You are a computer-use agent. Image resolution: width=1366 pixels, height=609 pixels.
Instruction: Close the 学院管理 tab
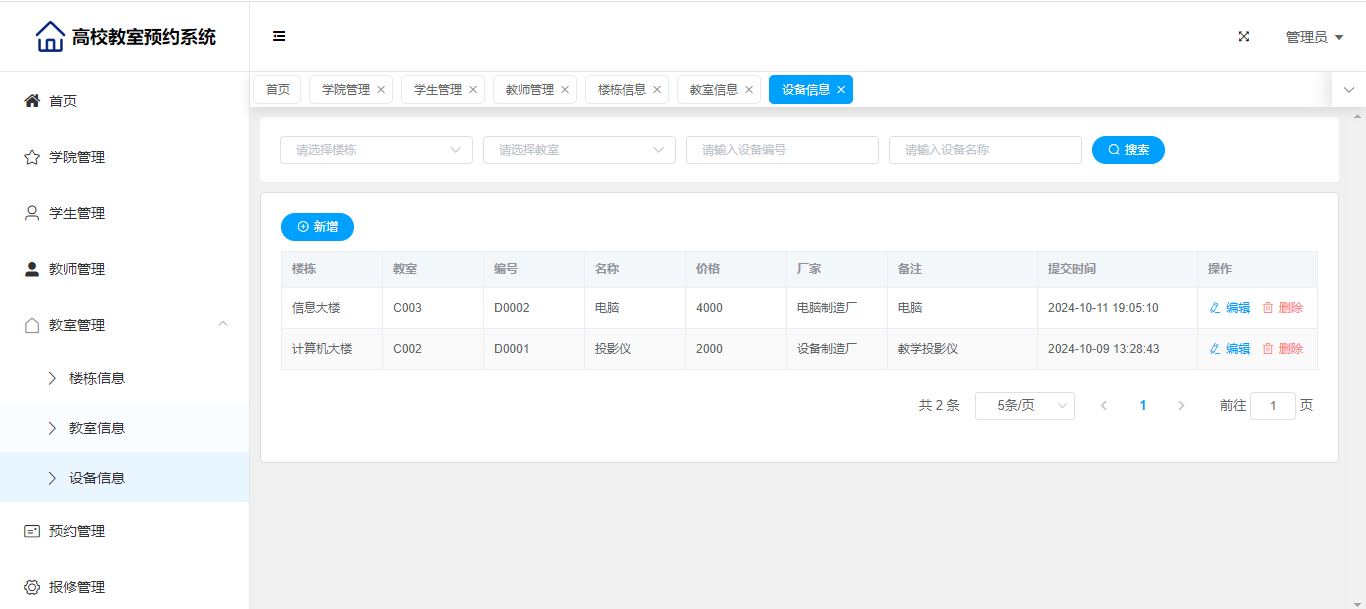[x=381, y=90]
